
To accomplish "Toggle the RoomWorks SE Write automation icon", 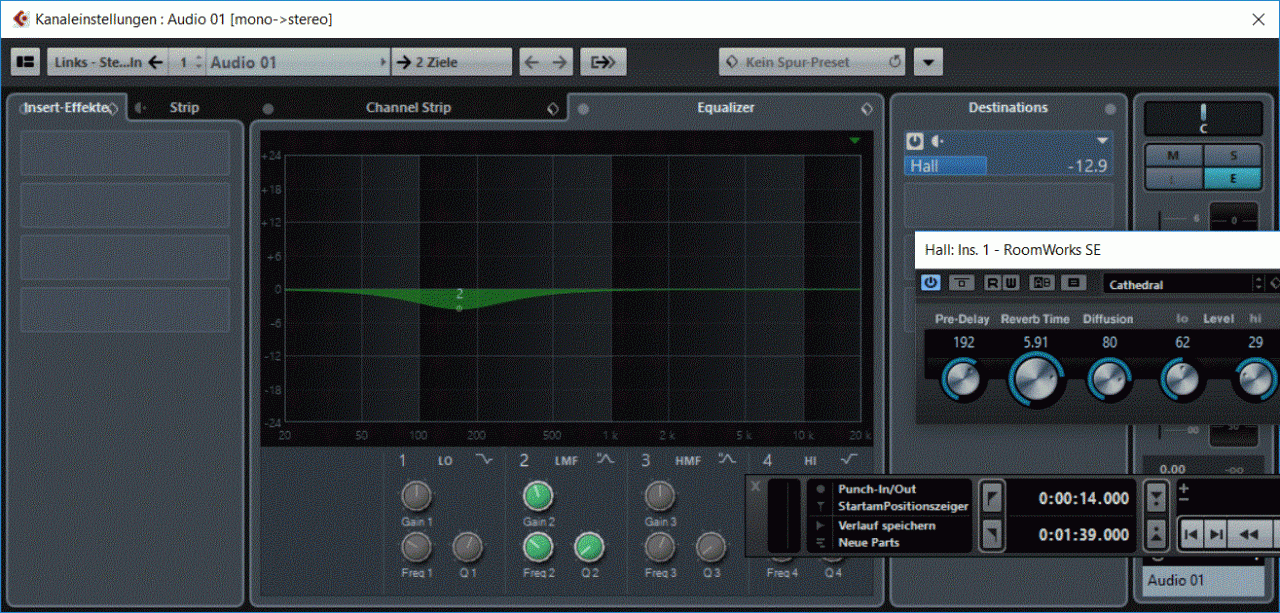I will tap(1010, 283).
